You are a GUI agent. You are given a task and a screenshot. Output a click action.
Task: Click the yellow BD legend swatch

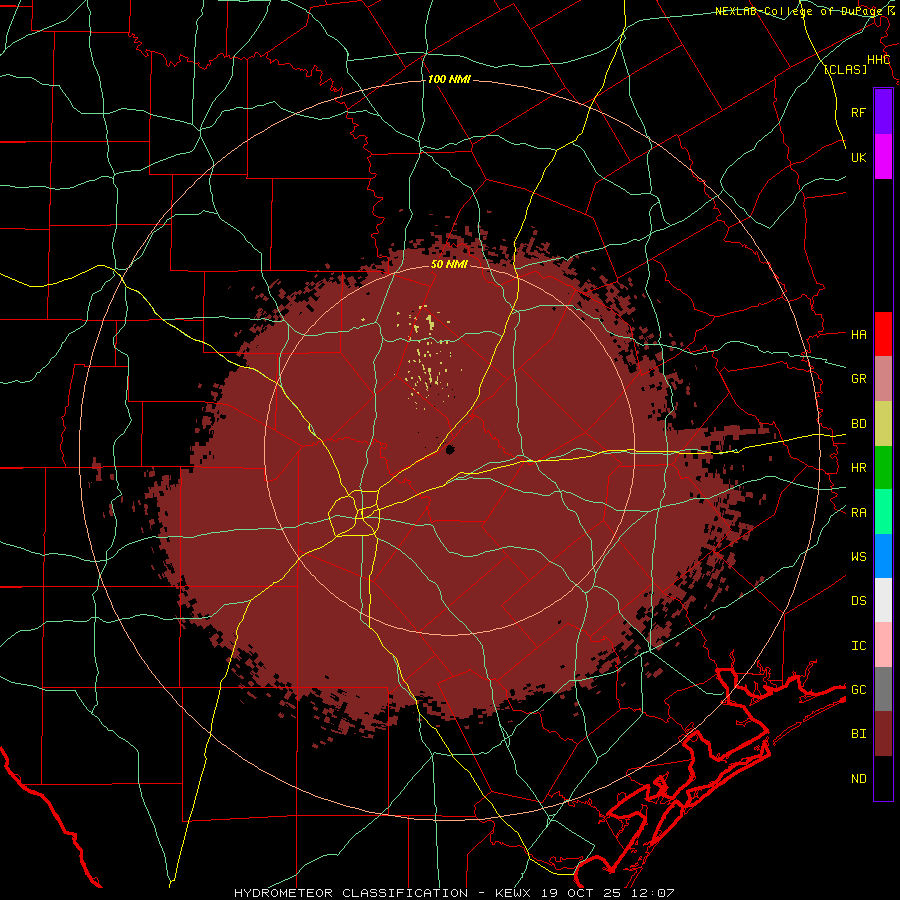point(883,423)
